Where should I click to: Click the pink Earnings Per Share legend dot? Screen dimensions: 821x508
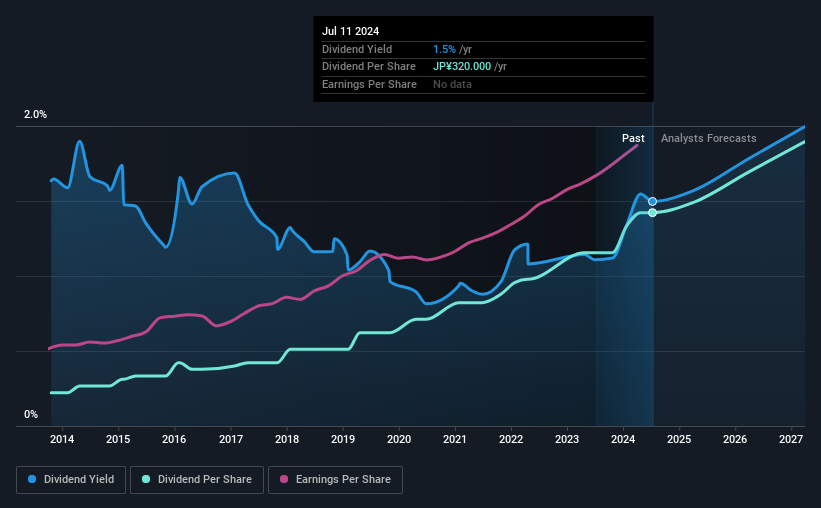point(284,479)
